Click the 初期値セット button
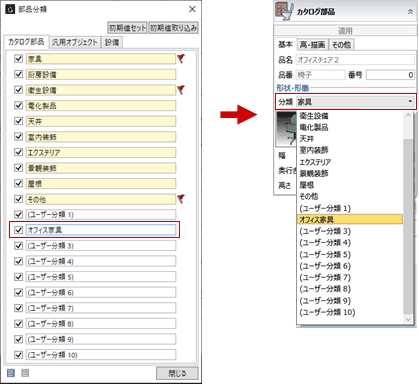Viewport: 419px width, 384px height. tap(127, 28)
